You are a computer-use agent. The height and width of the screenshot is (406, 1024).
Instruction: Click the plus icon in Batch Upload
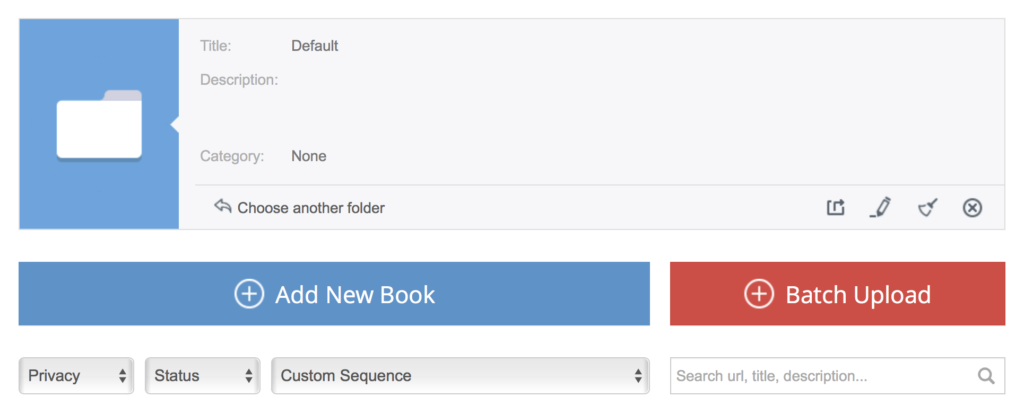point(759,294)
